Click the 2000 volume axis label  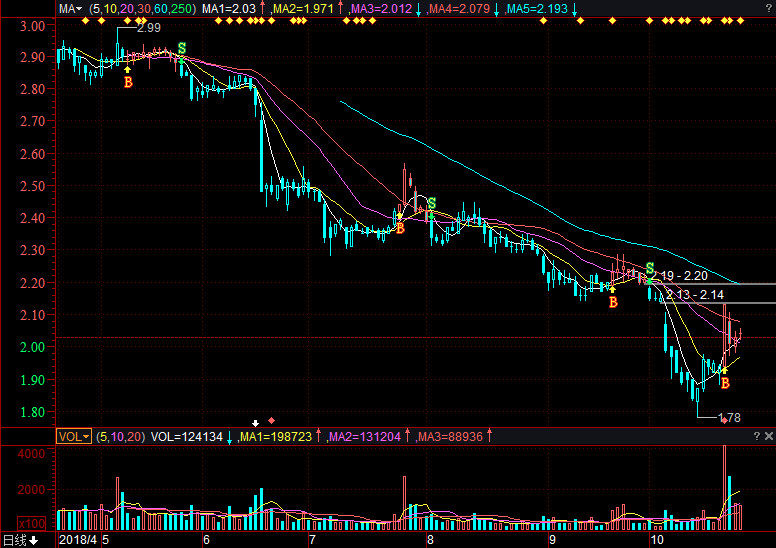tap(31, 490)
